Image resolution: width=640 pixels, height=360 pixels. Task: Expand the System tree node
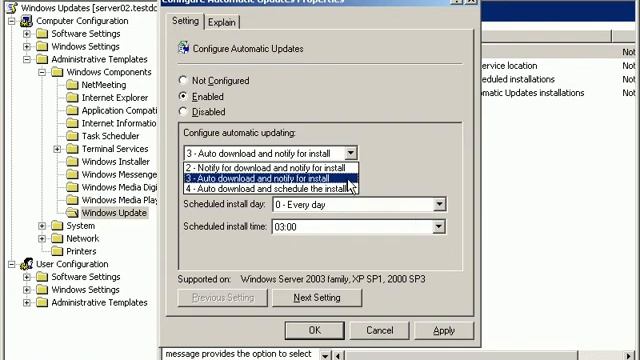42,225
